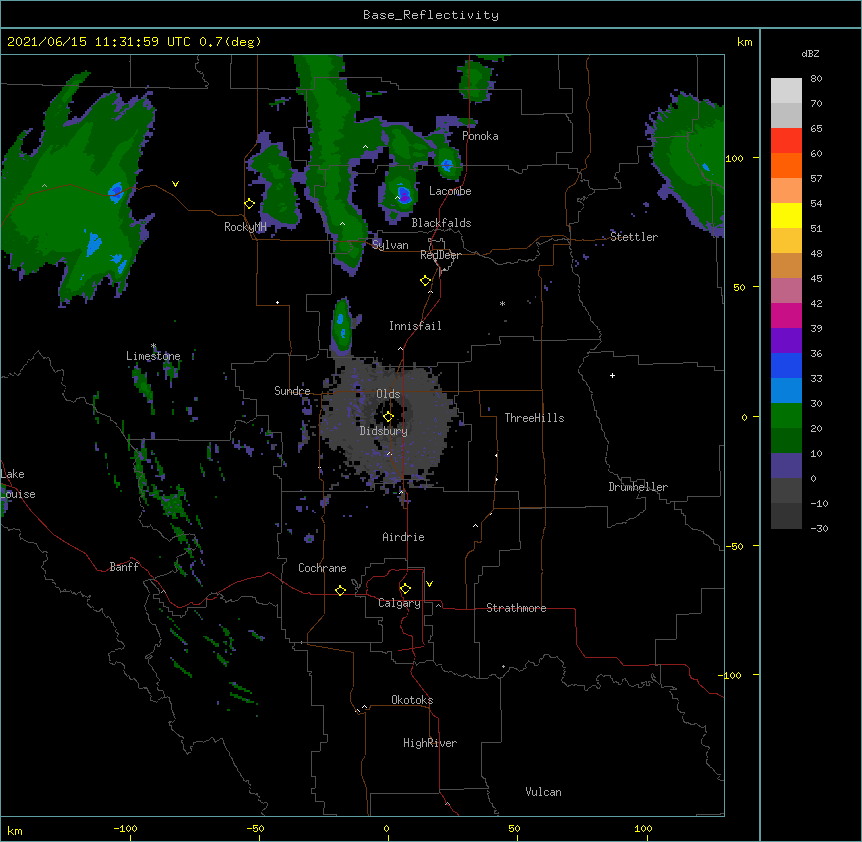Click the Didsbury city label
Viewport: 862px width, 842px height.
pos(383,431)
